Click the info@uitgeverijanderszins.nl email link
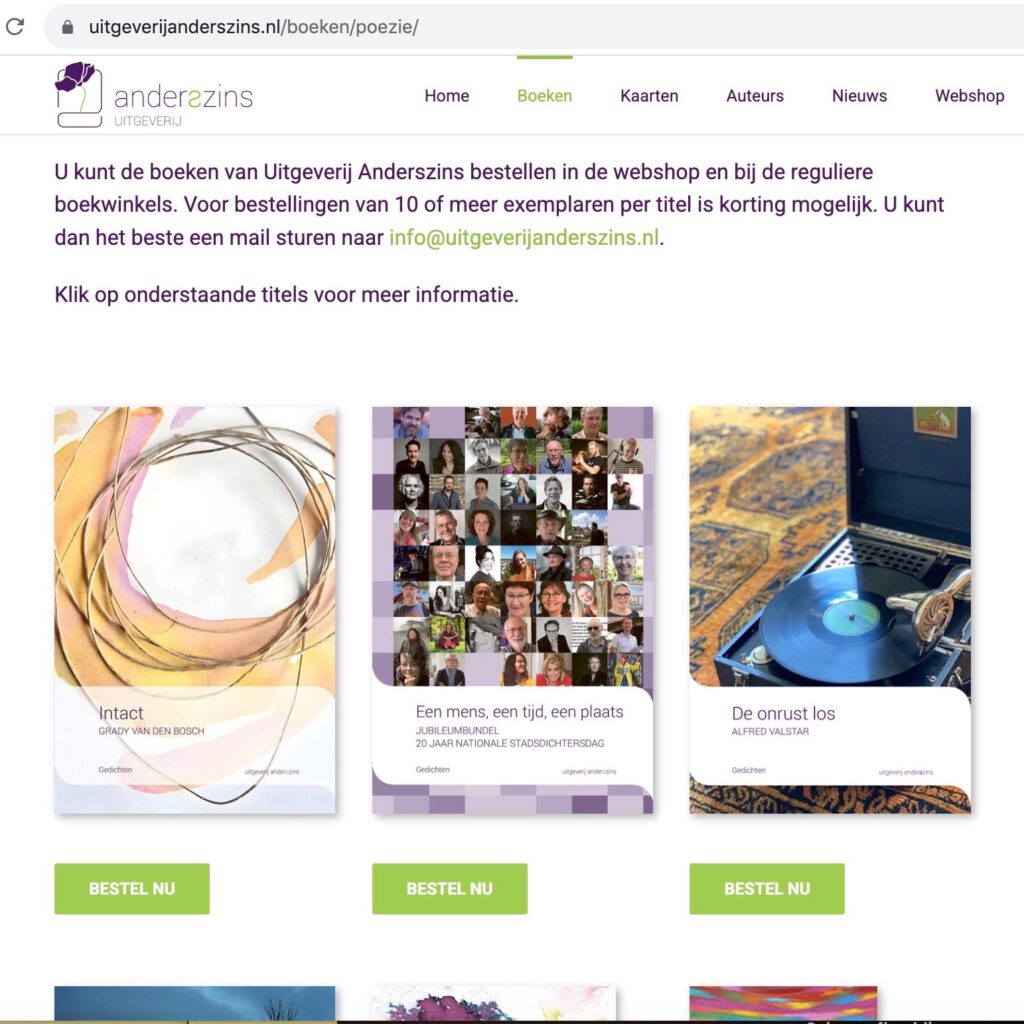The image size is (1024, 1024). coord(524,237)
